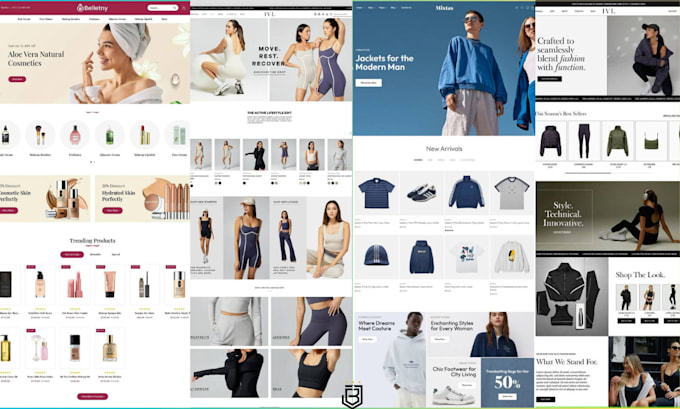Click the carousel dots under Belletny categories
Screen dimensions: 680x409
(93, 162)
